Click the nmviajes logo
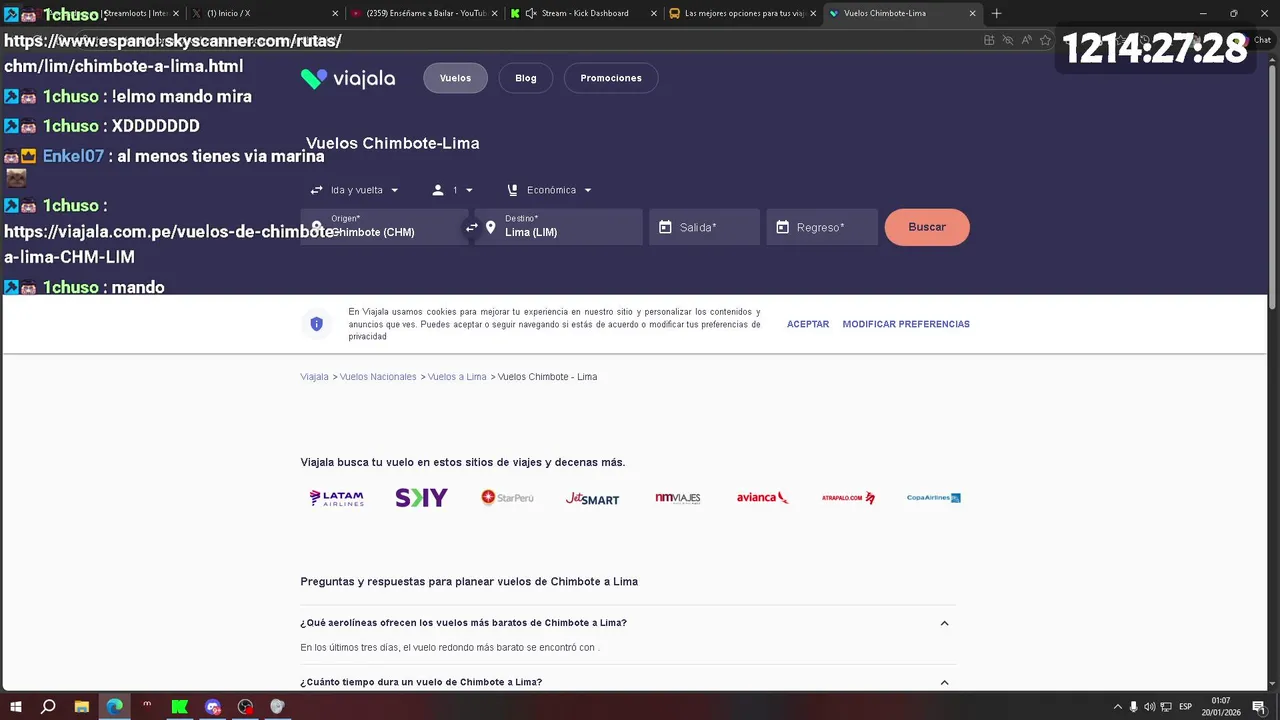The image size is (1280, 720). [x=678, y=498]
